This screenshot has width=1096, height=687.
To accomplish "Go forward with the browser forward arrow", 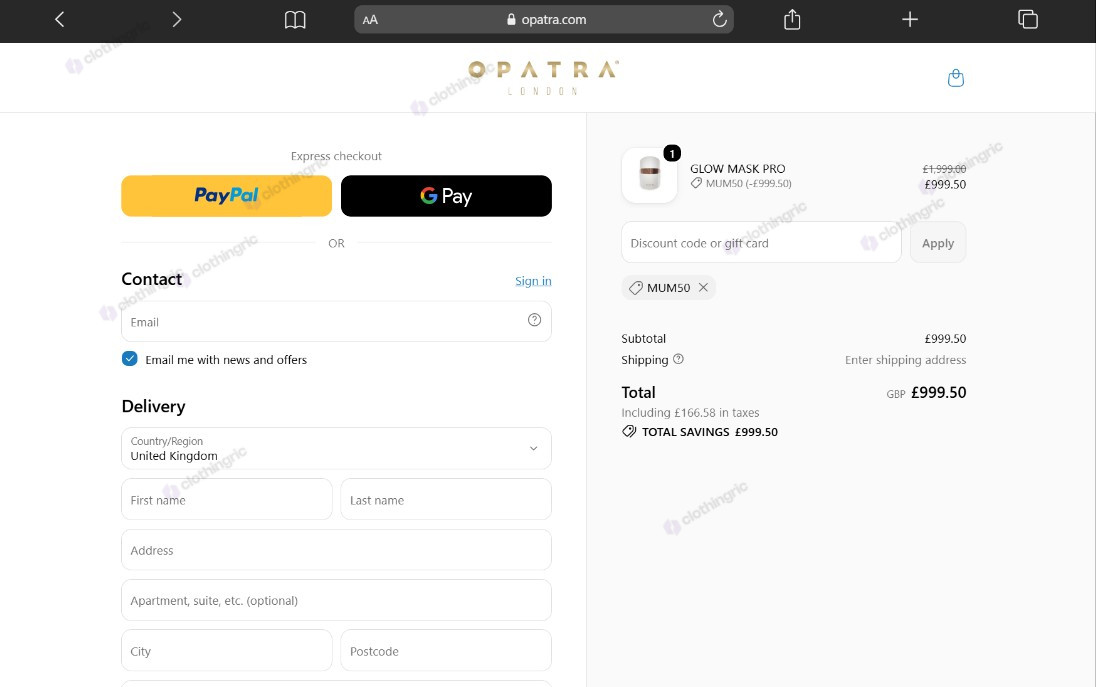I will coord(176,20).
